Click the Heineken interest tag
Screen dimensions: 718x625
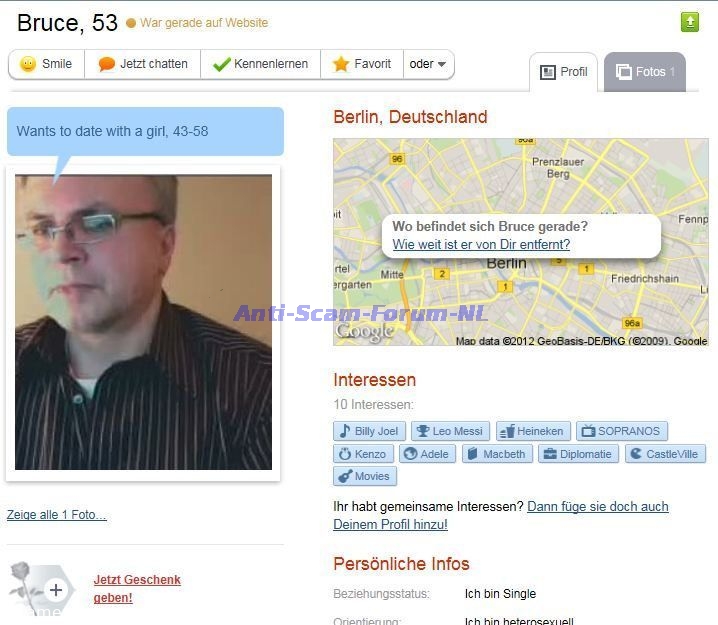(x=533, y=431)
